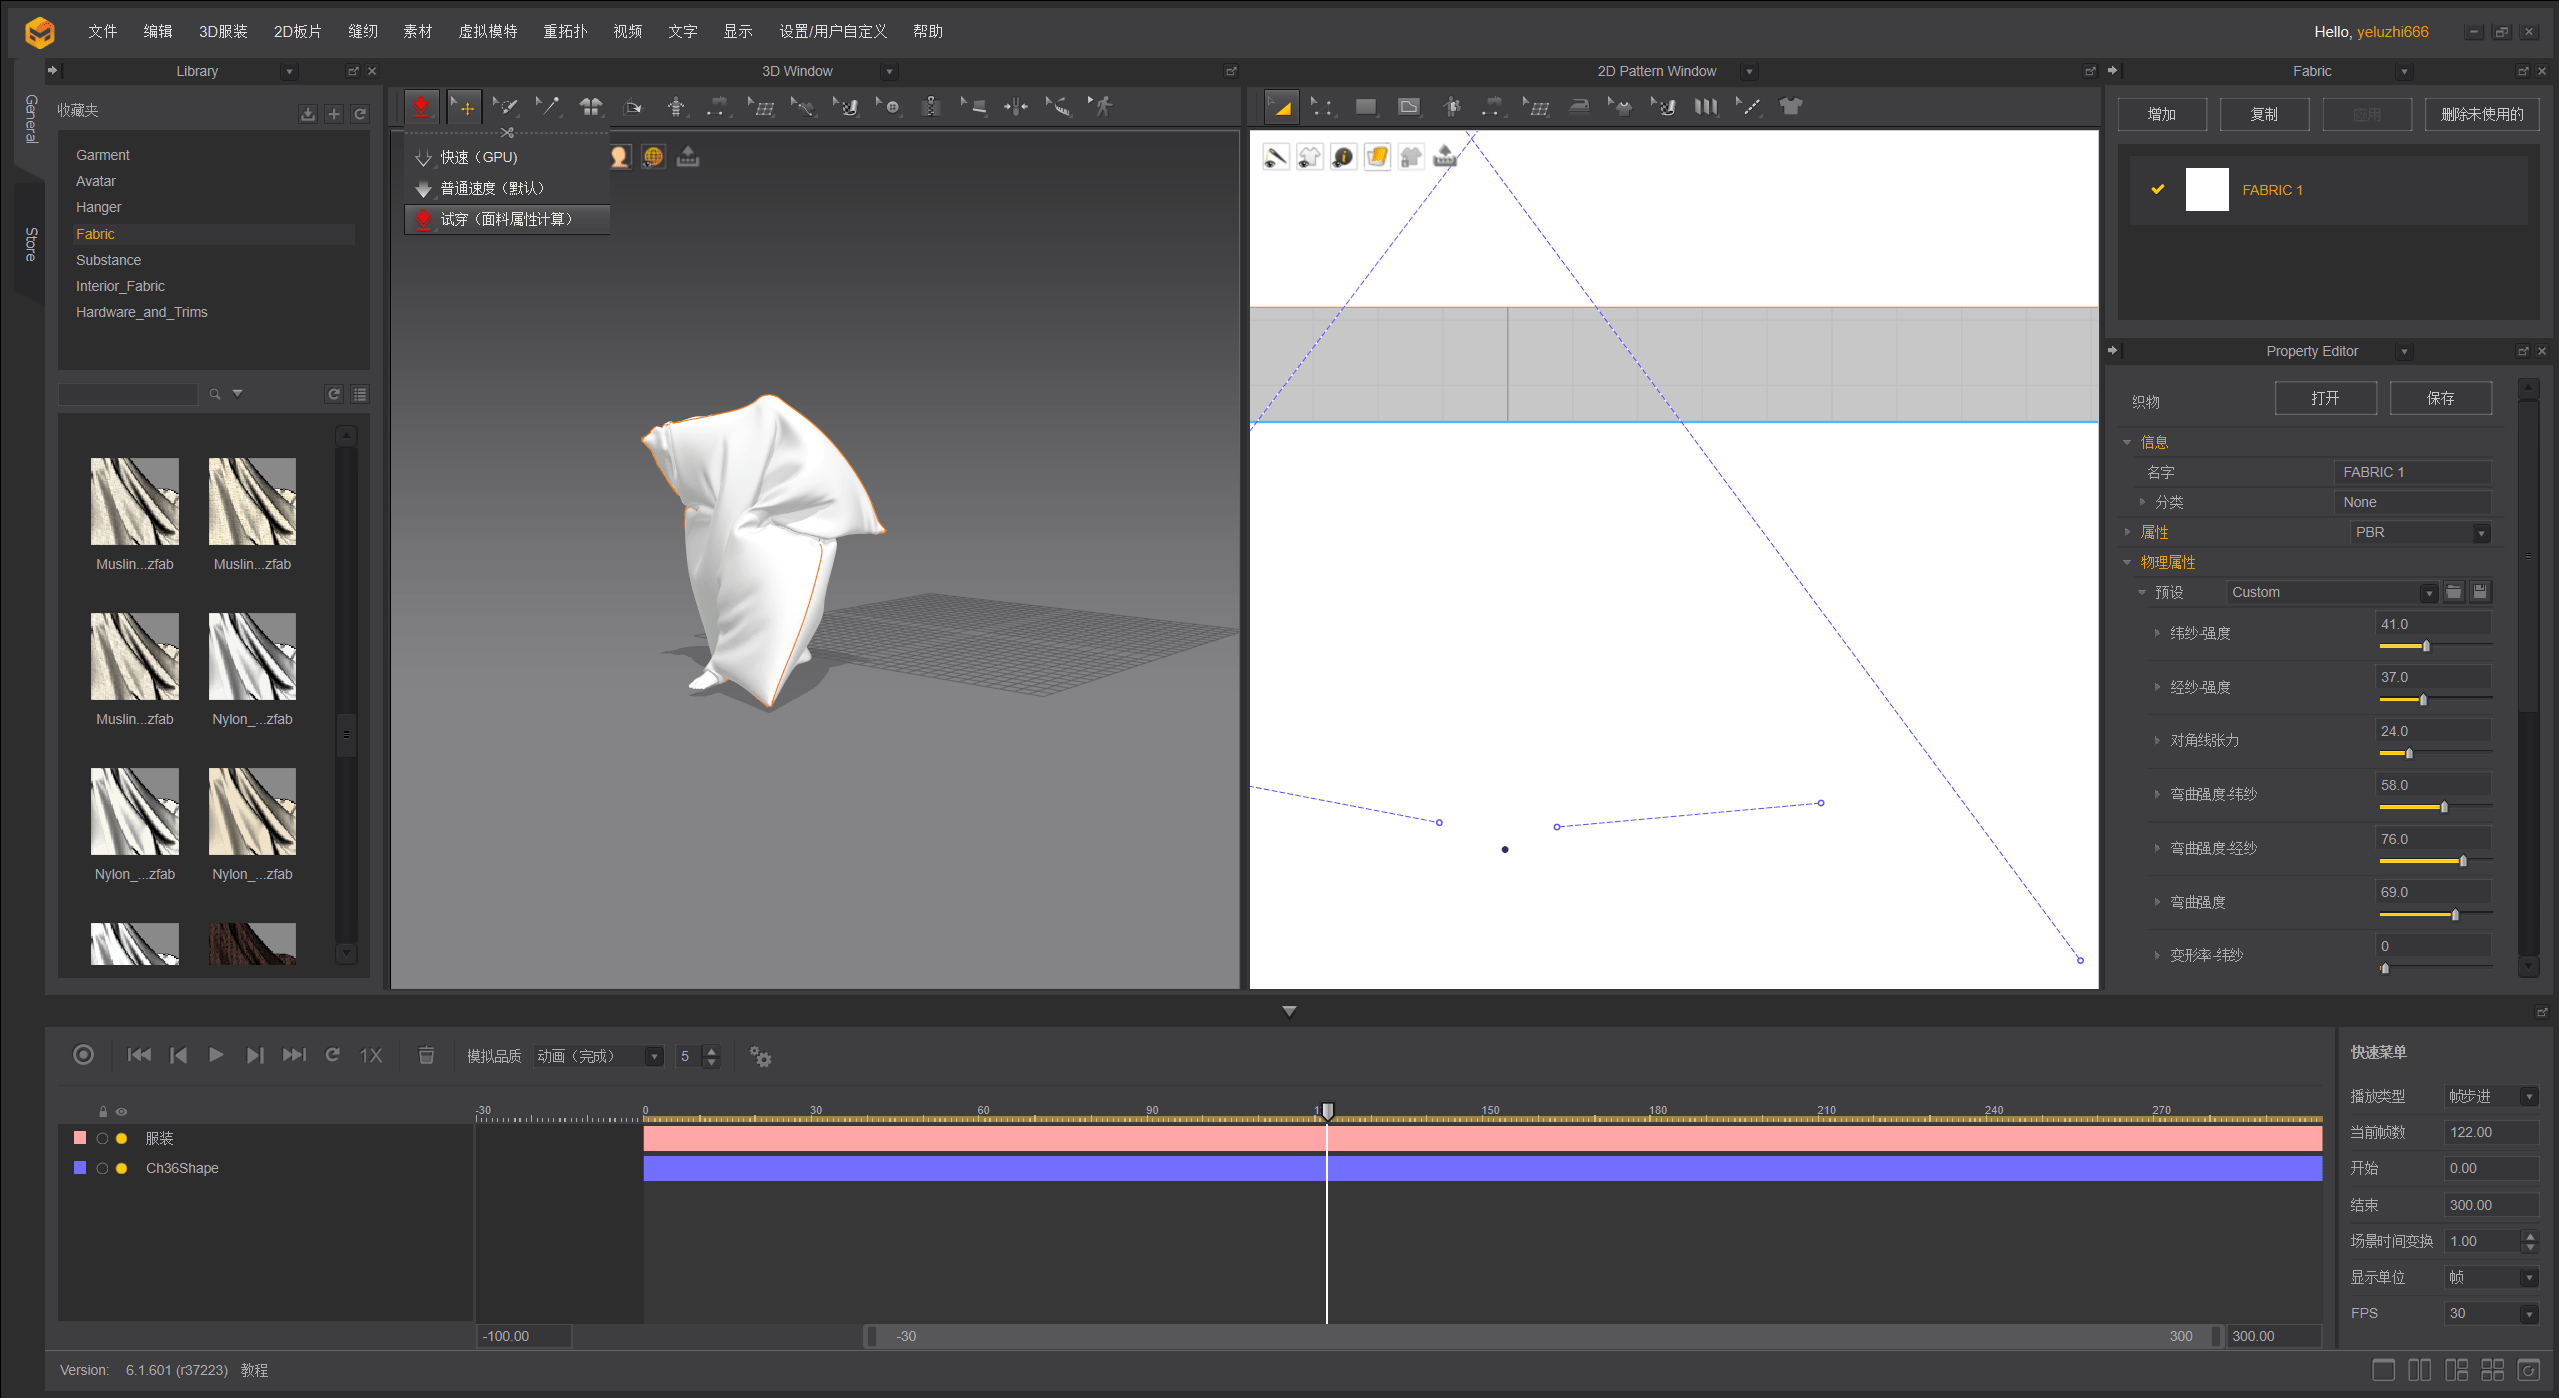Select the zipper tool in 3D toolbar
2559x1398 pixels.
(x=931, y=106)
